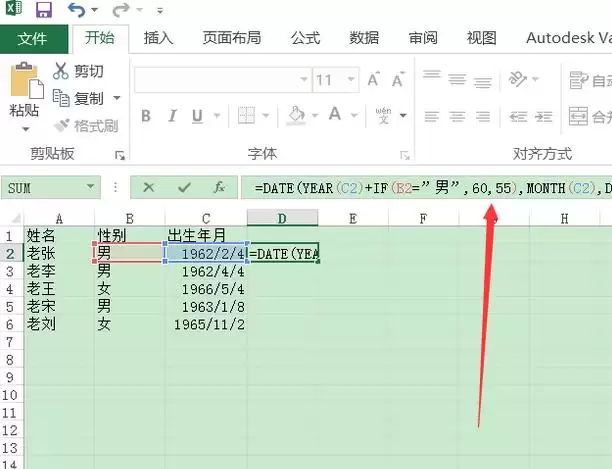Viewport: 612px width, 469px height.
Task: Click cell with date 1966/5/4
Action: pyautogui.click(x=206, y=289)
